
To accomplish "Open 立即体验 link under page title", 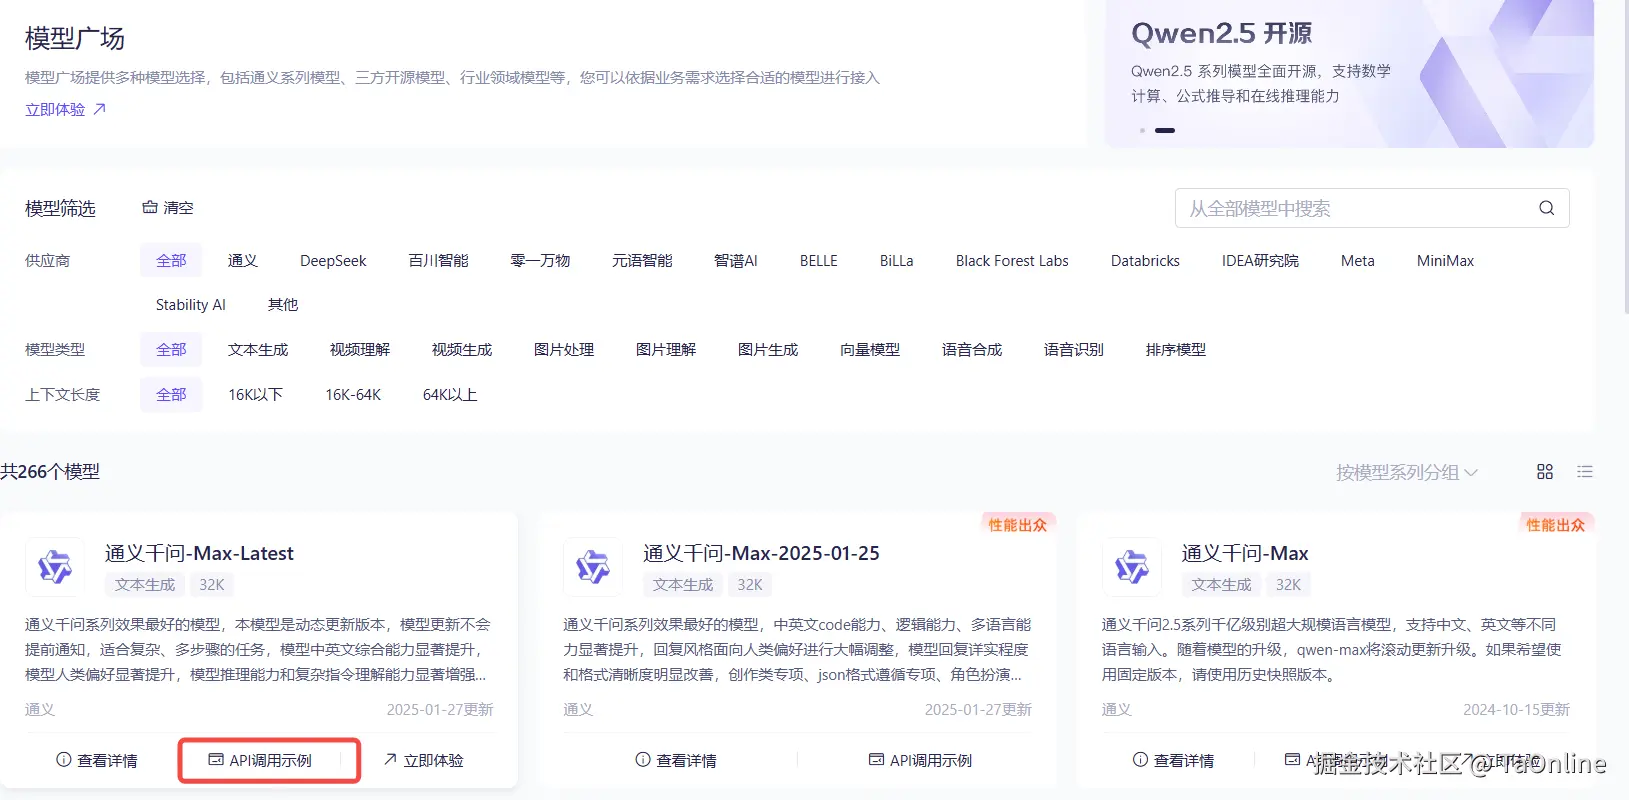I will click(x=65, y=109).
